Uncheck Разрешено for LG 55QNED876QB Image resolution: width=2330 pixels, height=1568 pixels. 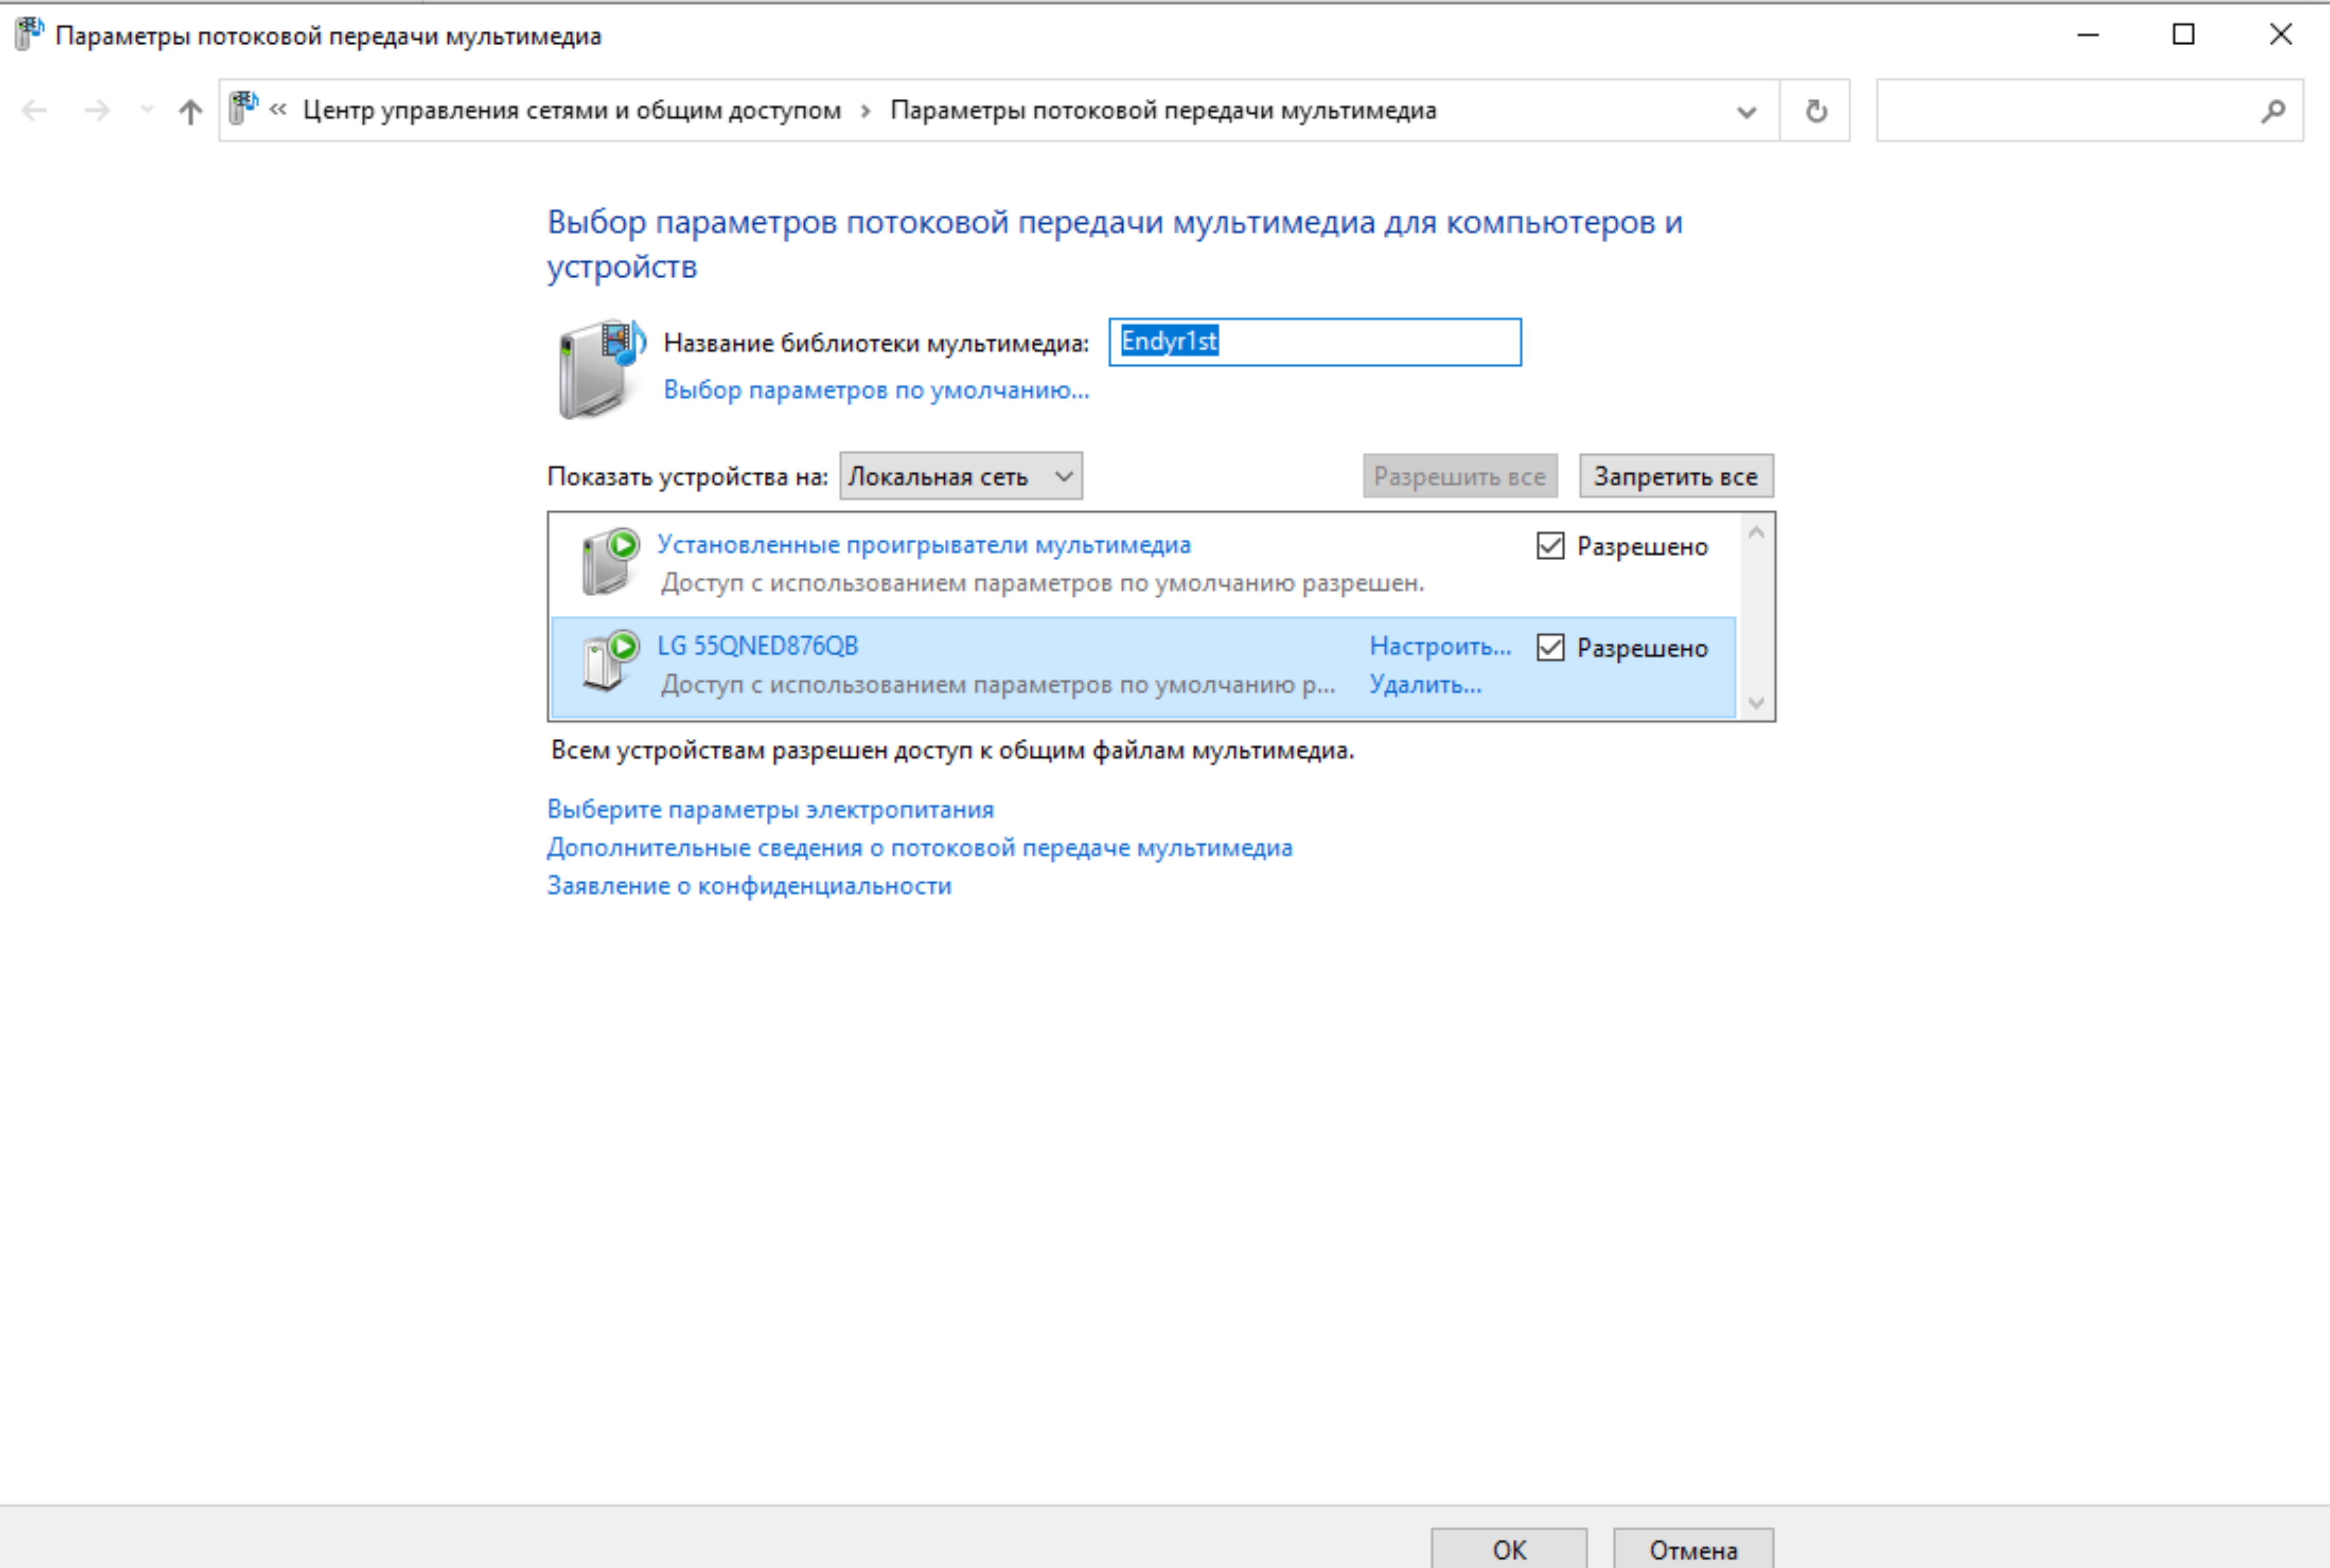(1550, 648)
